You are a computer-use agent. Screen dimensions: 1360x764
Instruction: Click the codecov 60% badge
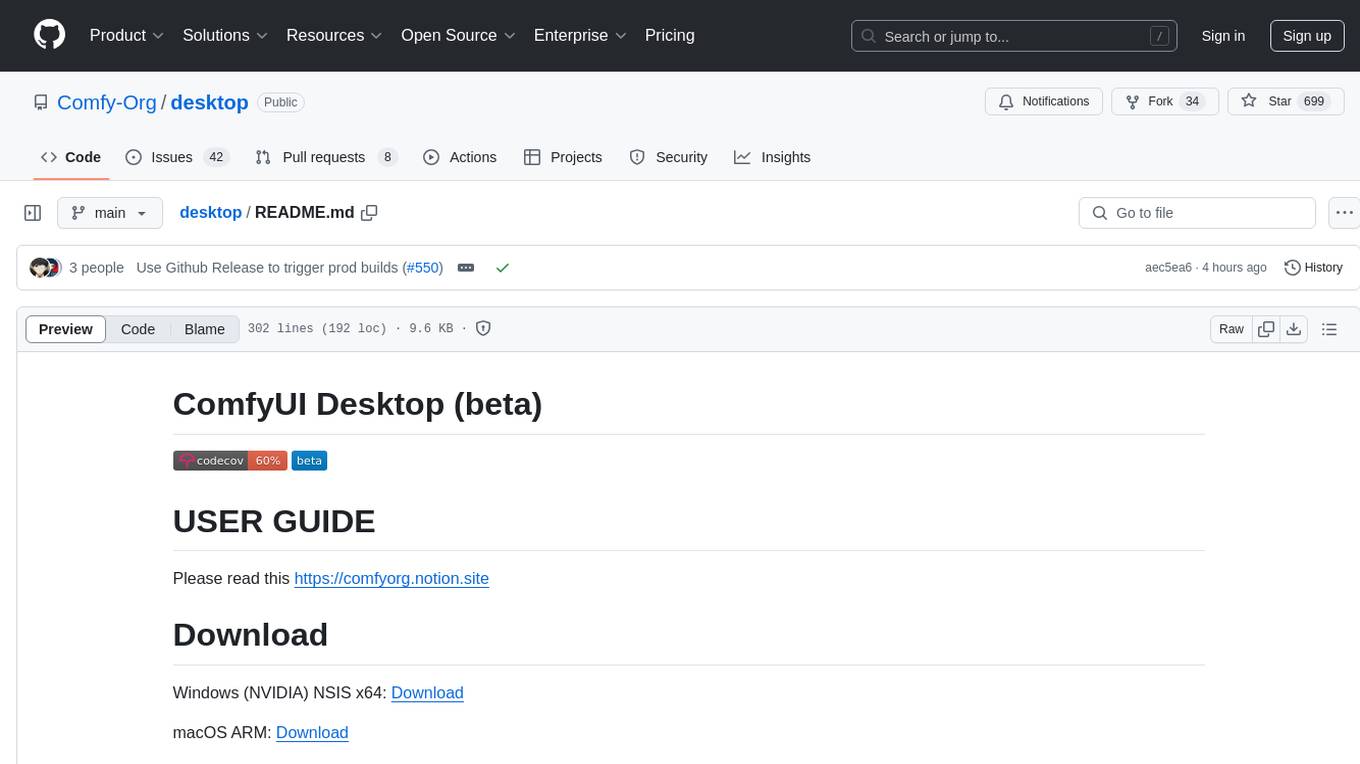[x=230, y=461]
